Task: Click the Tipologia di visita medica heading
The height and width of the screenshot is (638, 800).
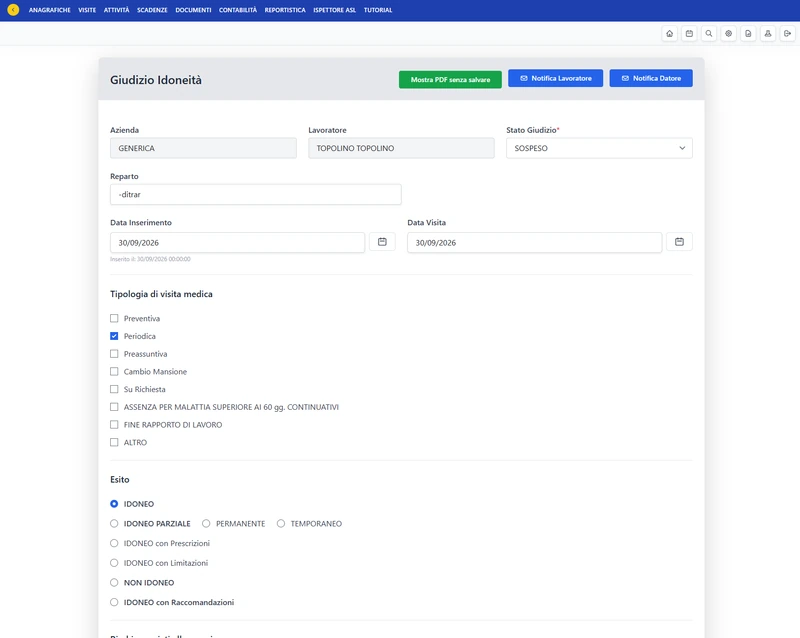Action: point(161,294)
